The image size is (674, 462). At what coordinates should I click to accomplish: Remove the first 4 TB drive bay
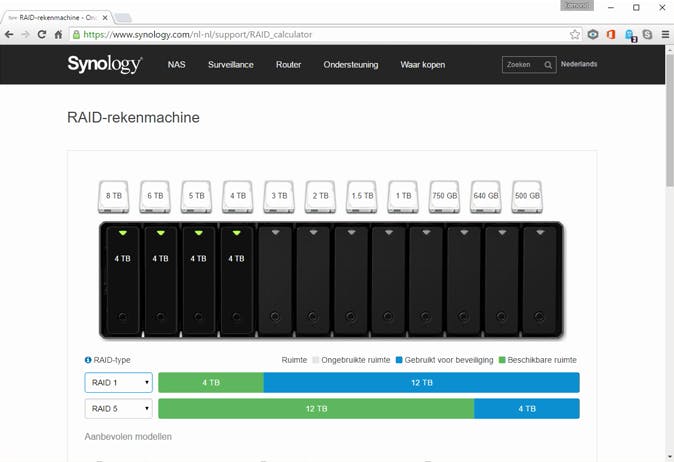123,281
